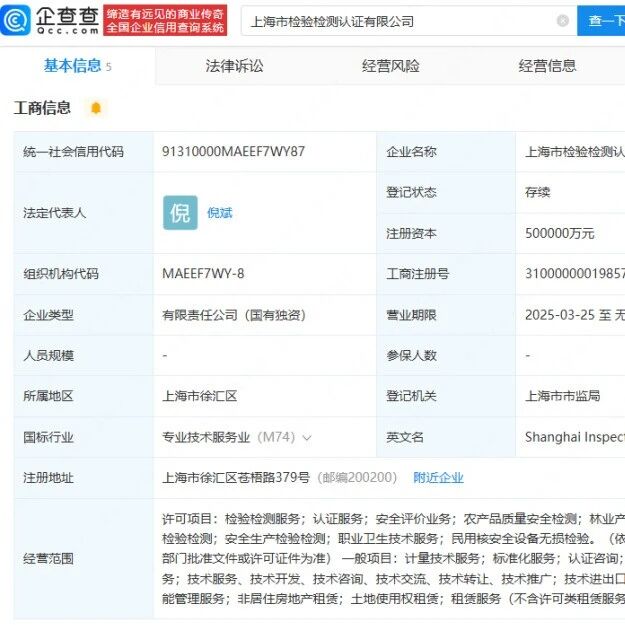Click the Qcc.com logo icon

point(16,20)
